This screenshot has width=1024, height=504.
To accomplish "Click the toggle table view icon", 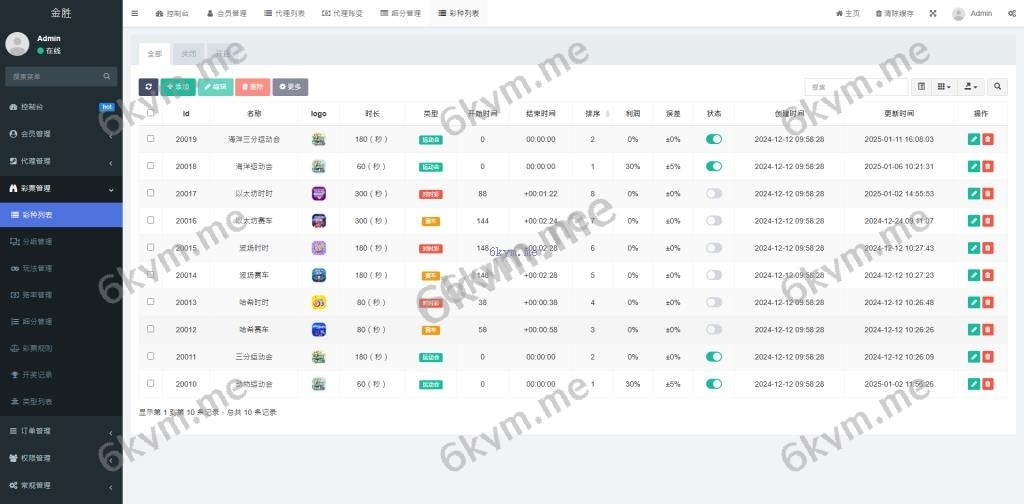I will click(922, 87).
